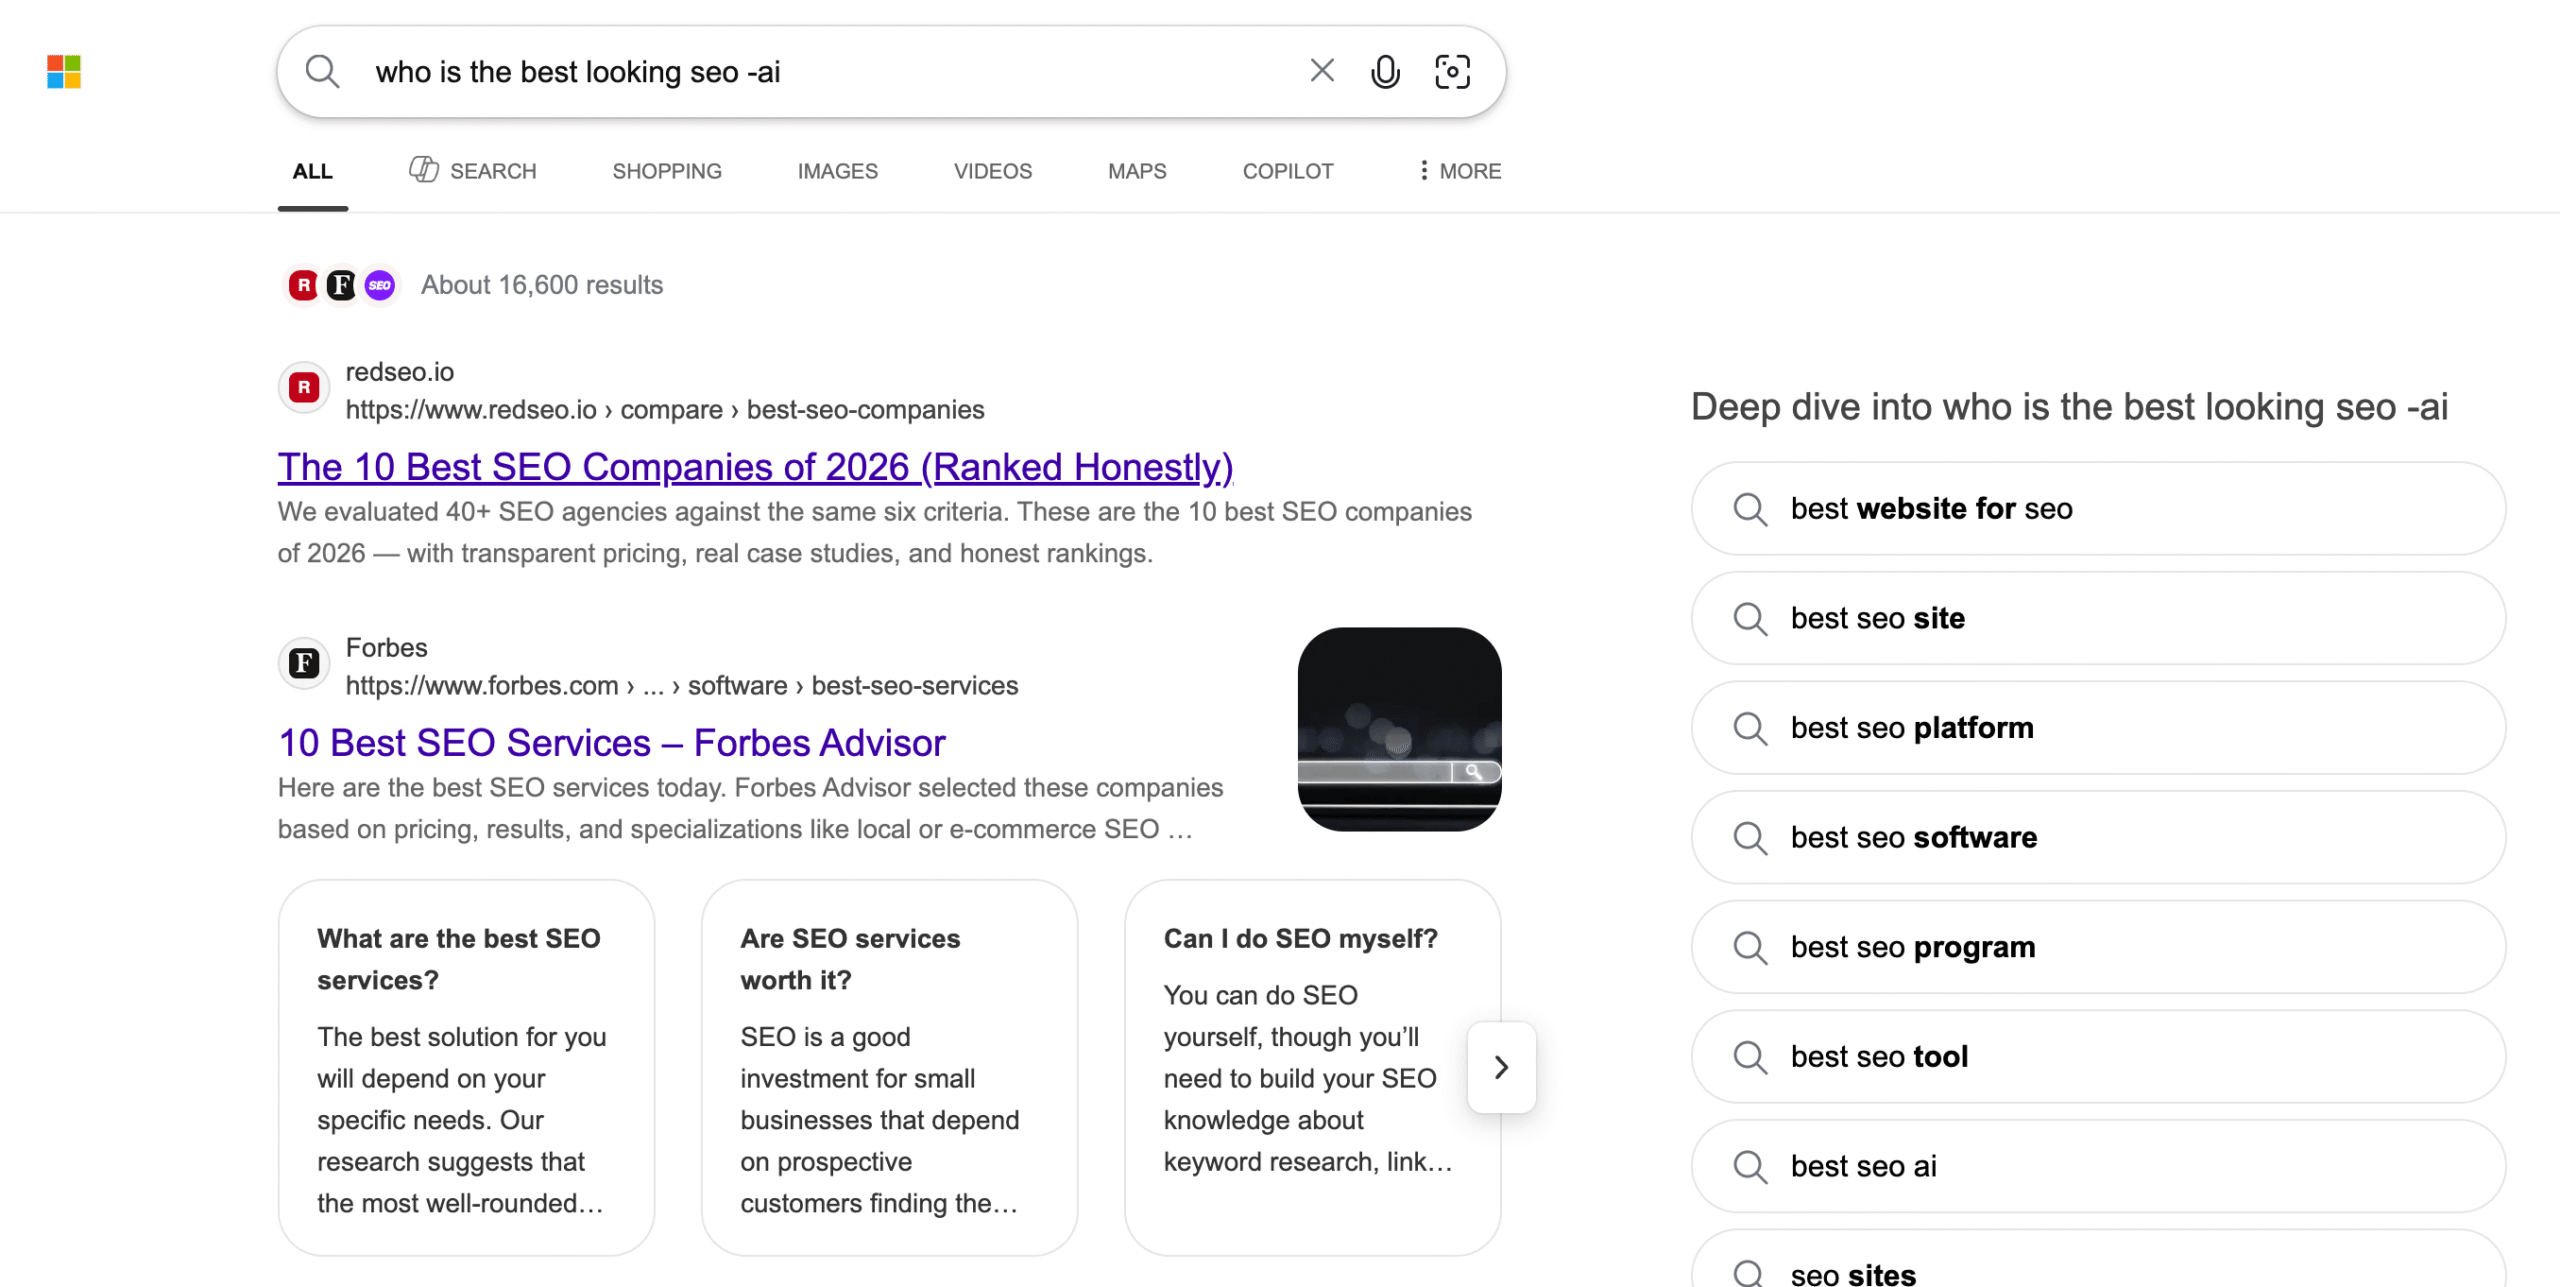Pick suggestion 'best seo software'

pyautogui.click(x=2098, y=837)
